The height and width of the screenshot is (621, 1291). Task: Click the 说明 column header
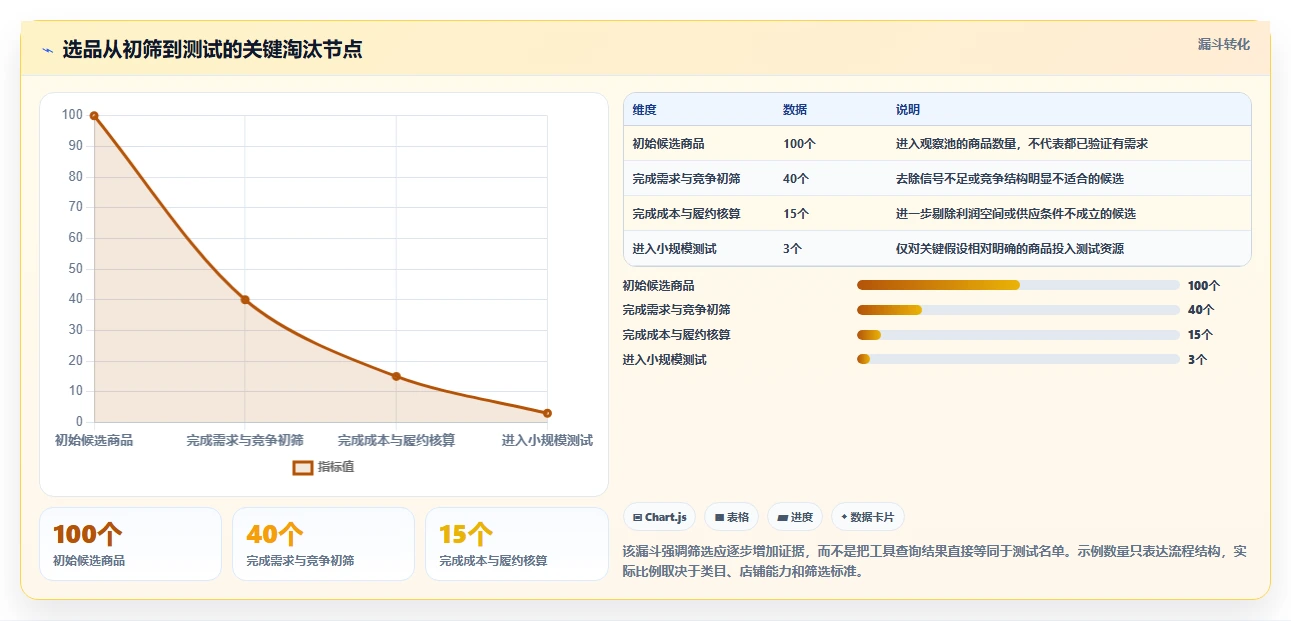click(x=908, y=110)
